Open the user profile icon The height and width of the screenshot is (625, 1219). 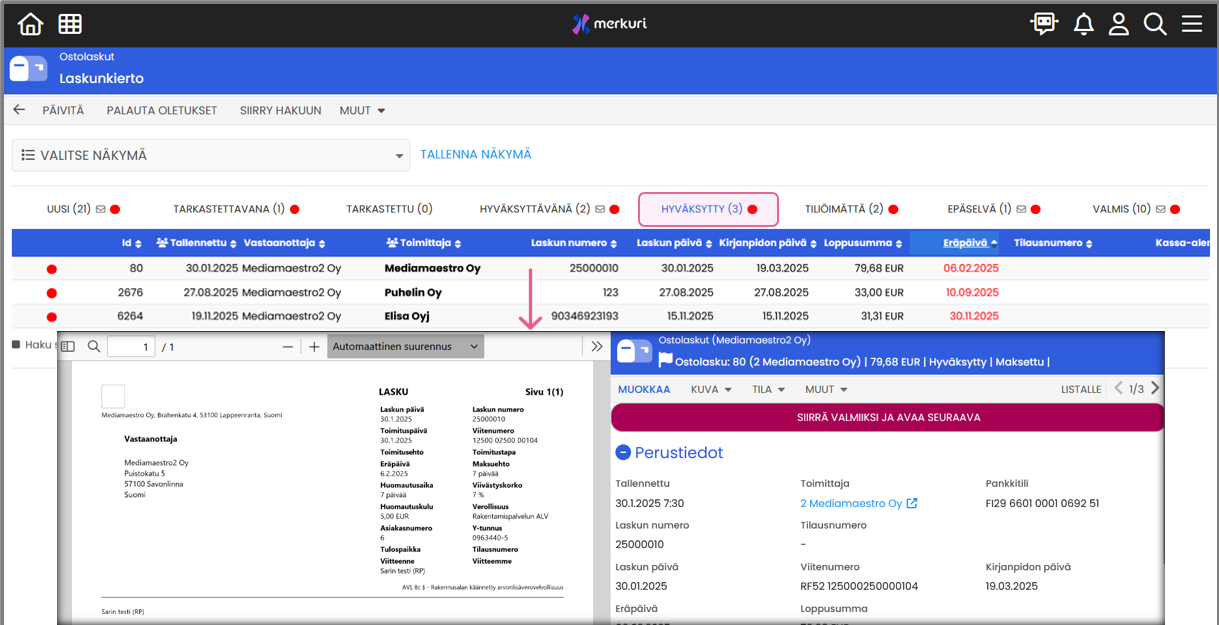(1119, 24)
